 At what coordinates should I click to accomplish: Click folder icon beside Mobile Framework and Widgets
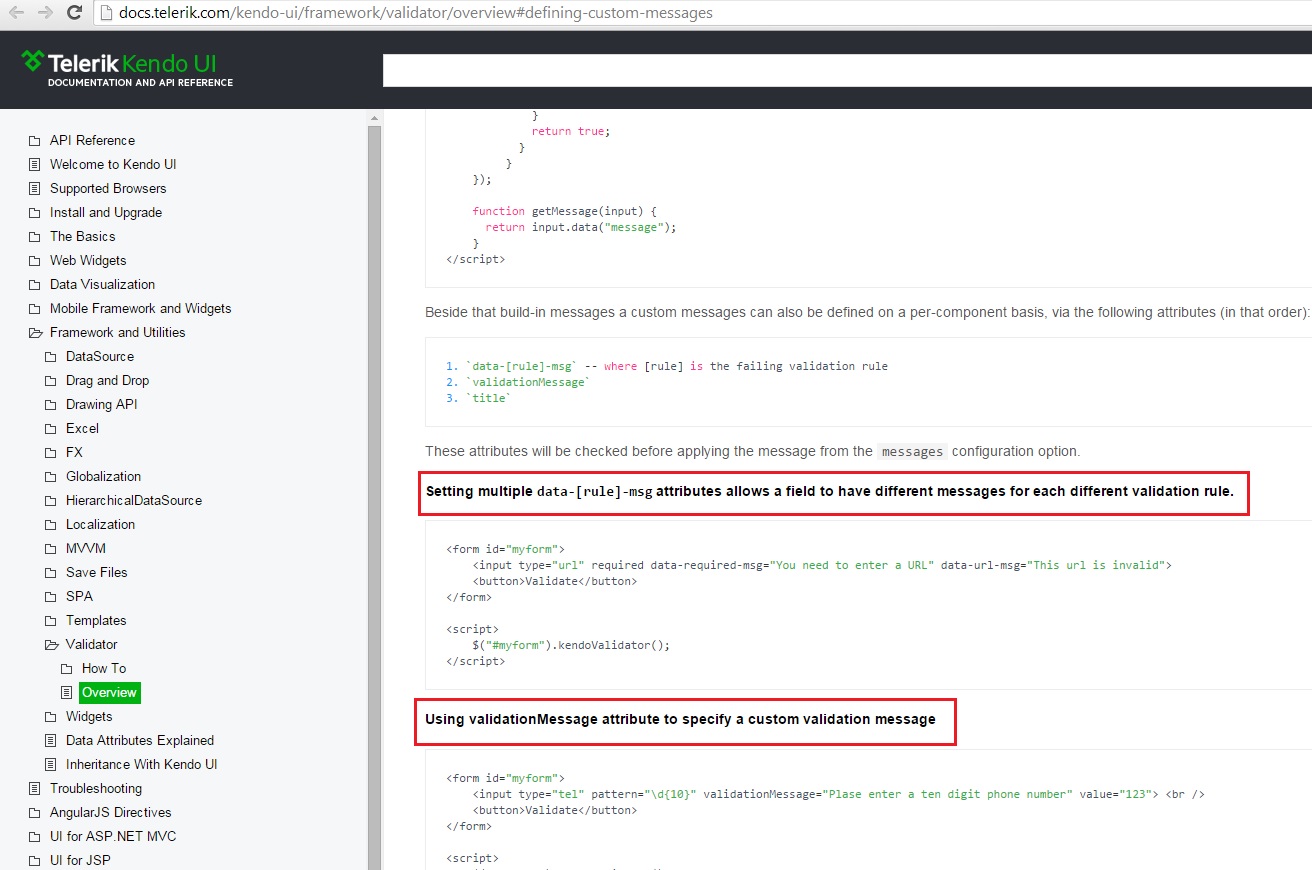pyautogui.click(x=34, y=309)
